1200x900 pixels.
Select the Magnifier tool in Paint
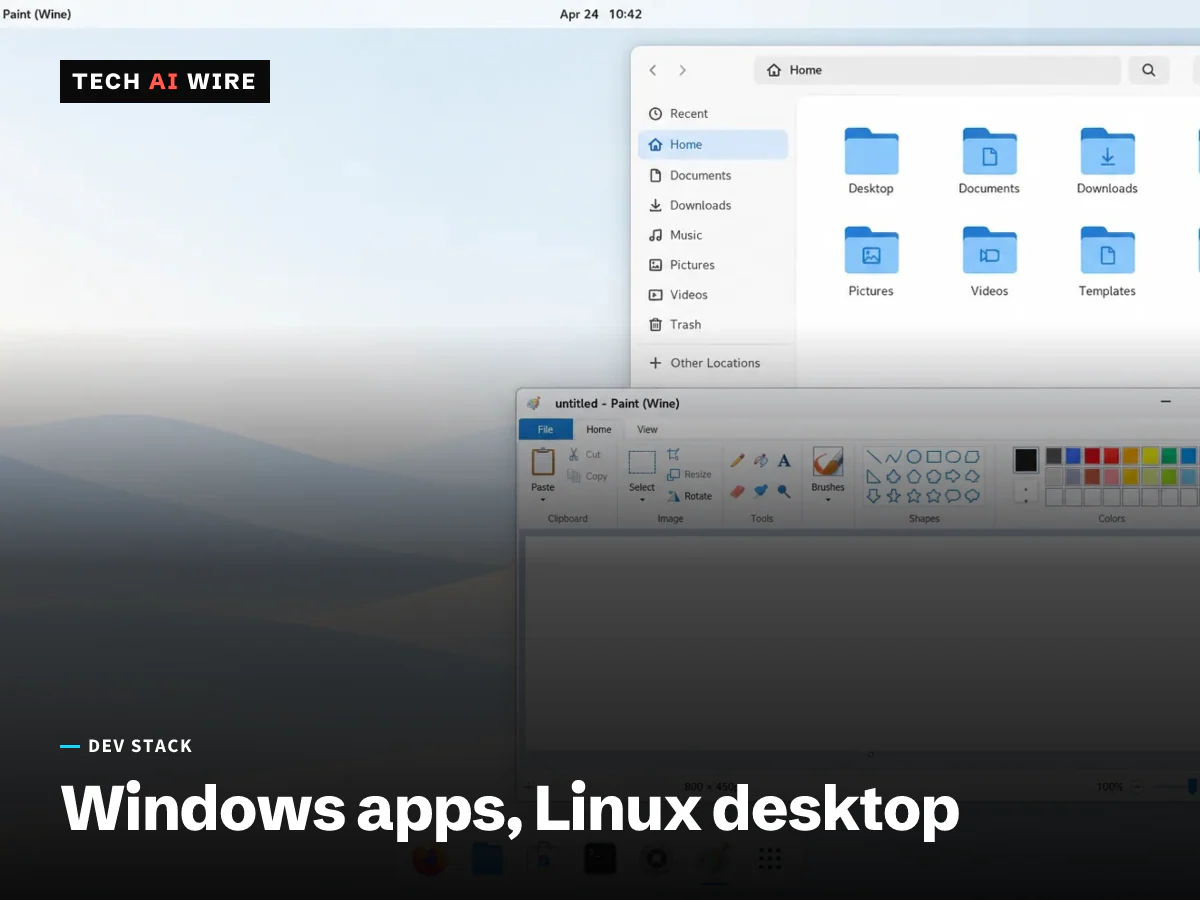[784, 491]
